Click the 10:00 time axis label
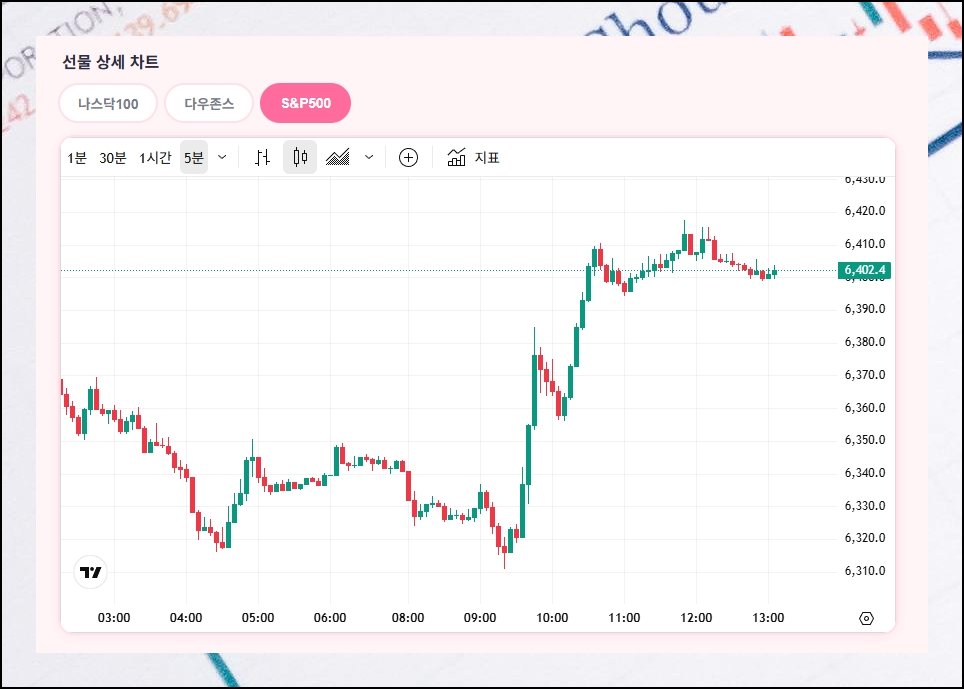964x689 pixels. point(552,618)
